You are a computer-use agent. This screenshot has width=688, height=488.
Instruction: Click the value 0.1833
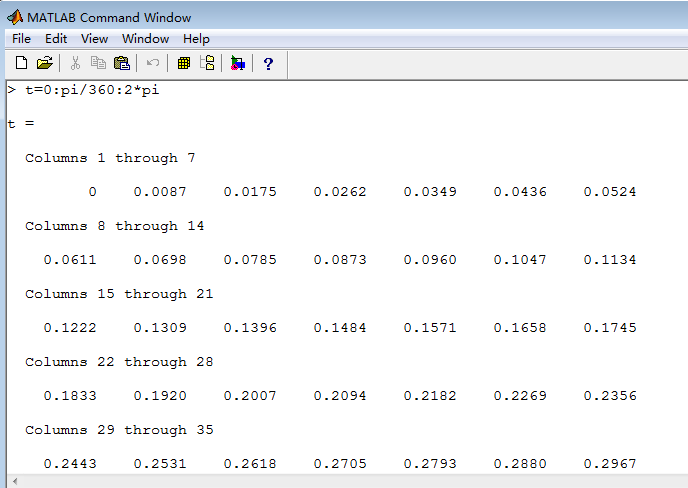click(x=70, y=396)
